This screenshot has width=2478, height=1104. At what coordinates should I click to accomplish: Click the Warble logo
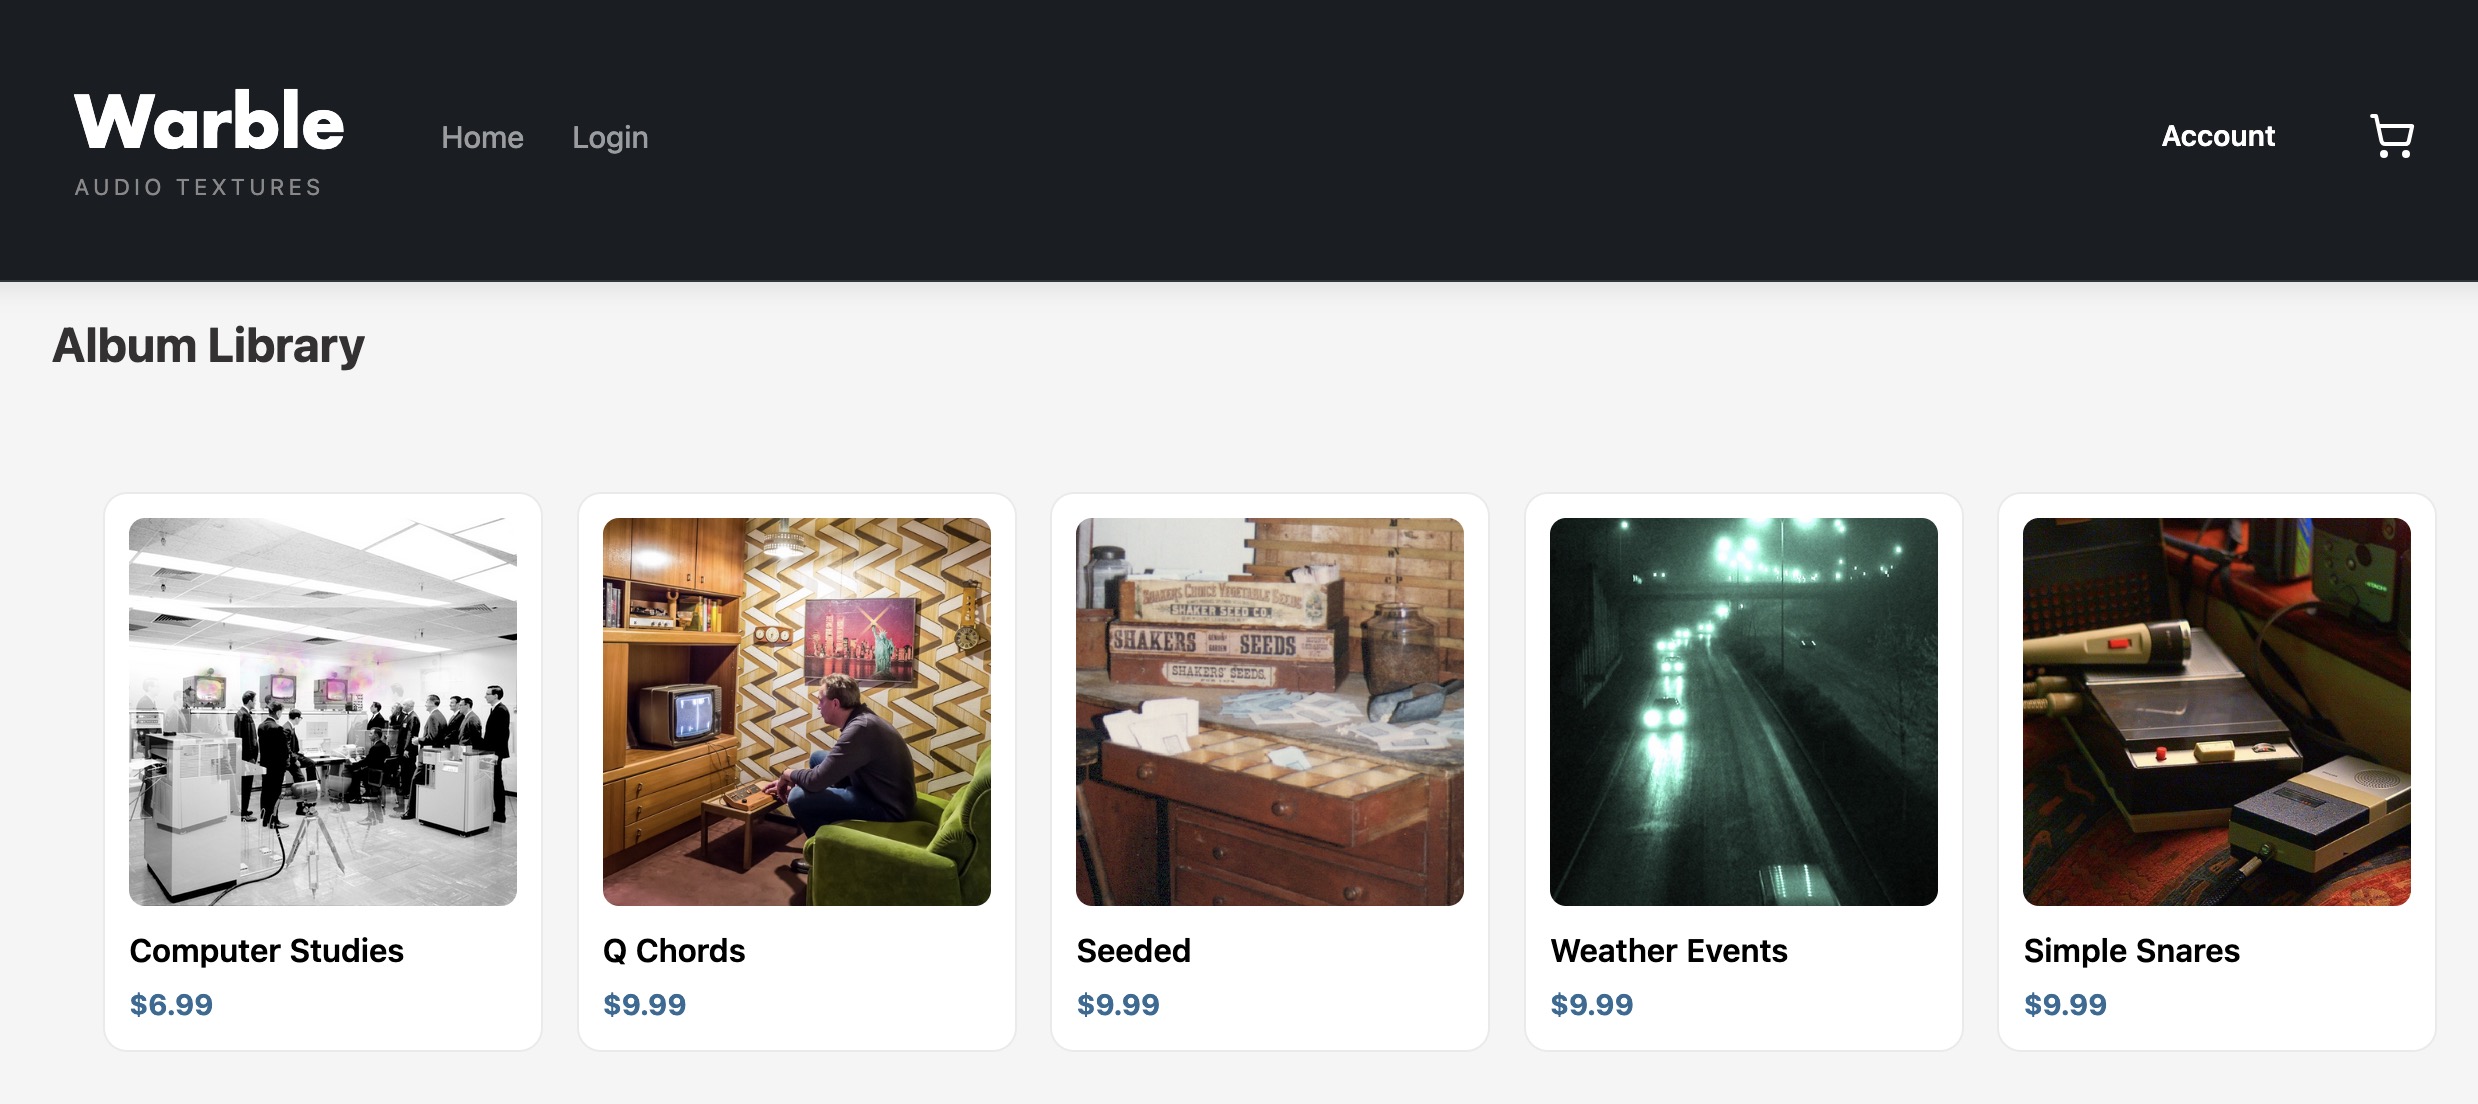pyautogui.click(x=209, y=122)
